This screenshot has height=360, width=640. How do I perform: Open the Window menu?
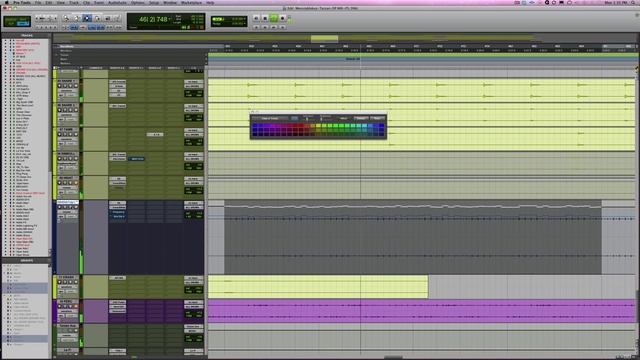pyautogui.click(x=170, y=2)
